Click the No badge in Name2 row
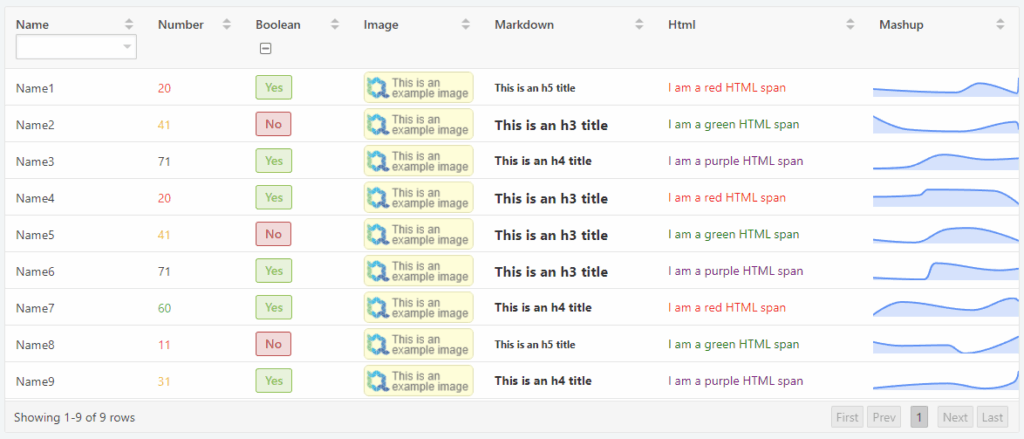This screenshot has height=439, width=1024. coord(273,125)
